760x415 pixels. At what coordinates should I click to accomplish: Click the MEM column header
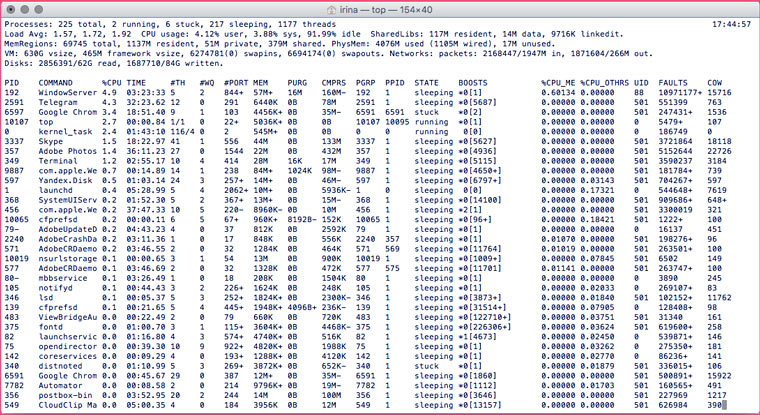pos(260,83)
